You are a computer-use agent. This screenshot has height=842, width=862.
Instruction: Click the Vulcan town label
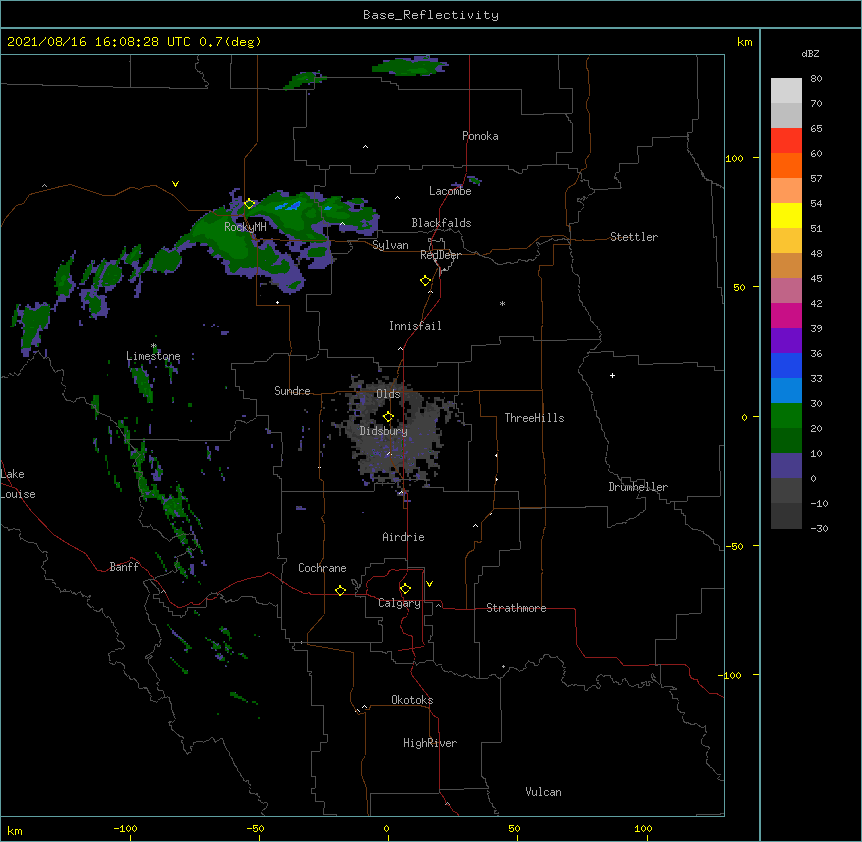point(543,792)
